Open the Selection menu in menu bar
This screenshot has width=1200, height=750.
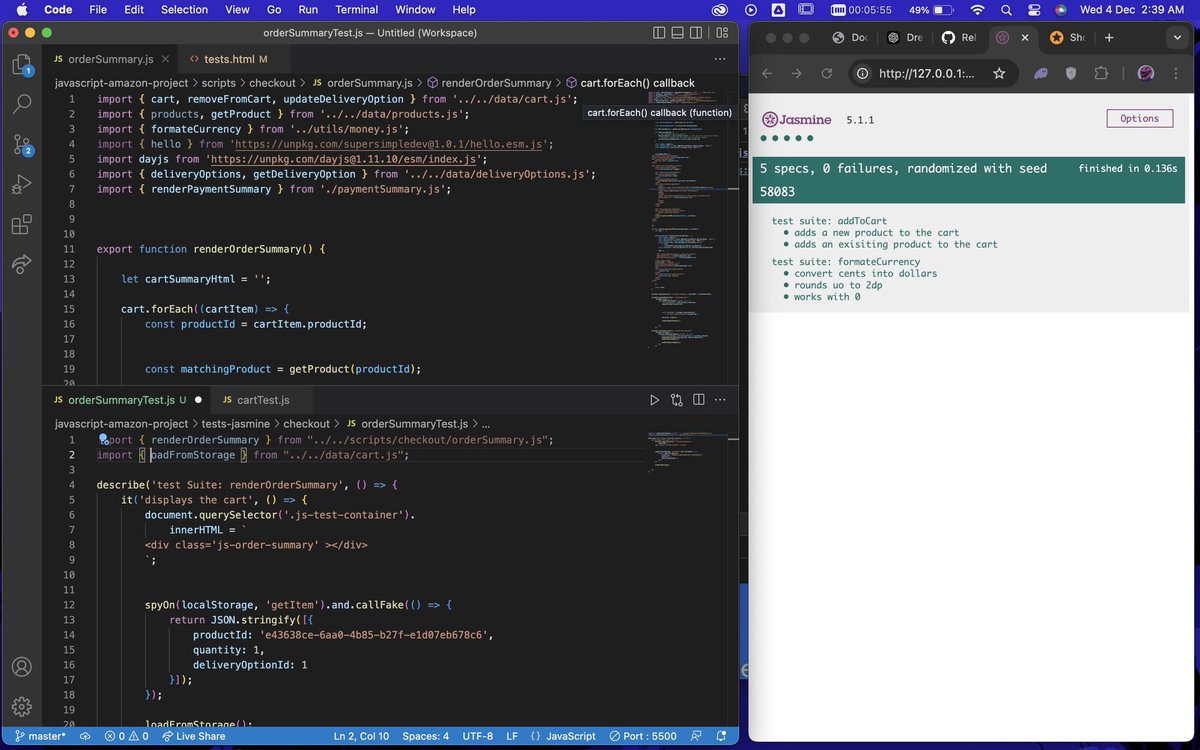point(184,10)
